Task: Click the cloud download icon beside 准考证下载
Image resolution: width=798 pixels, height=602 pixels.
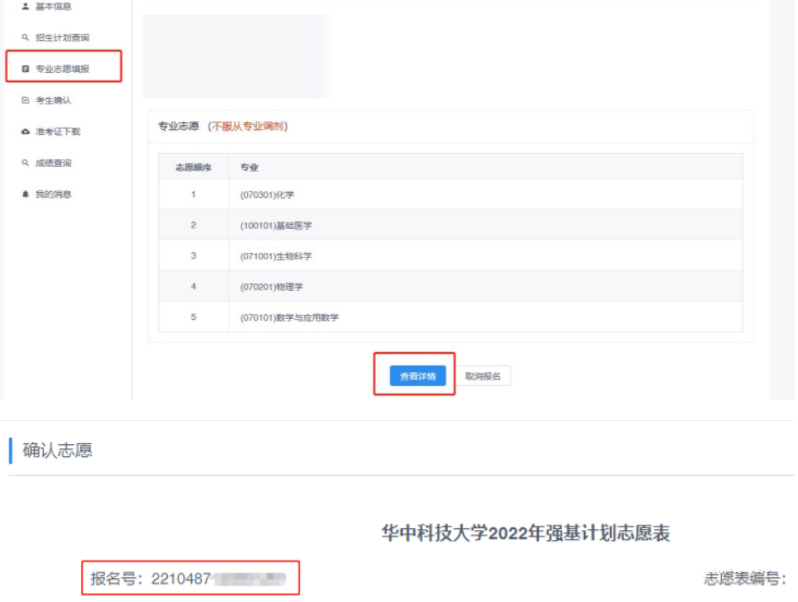Action: click(x=25, y=131)
